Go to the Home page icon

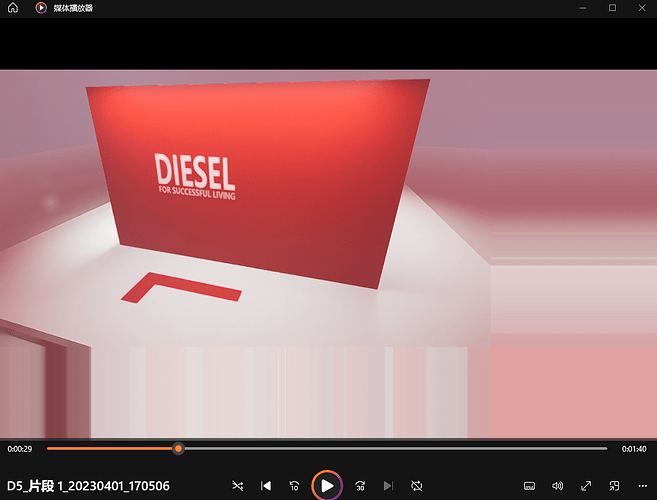click(13, 8)
